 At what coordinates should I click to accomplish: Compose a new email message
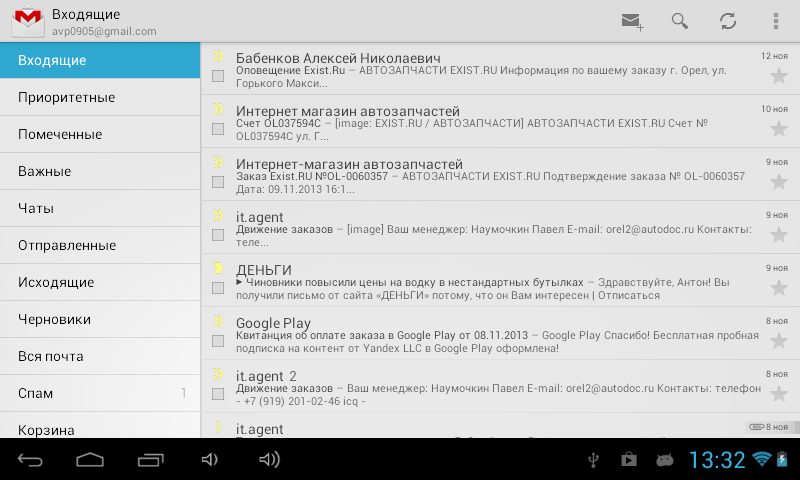pyautogui.click(x=632, y=21)
